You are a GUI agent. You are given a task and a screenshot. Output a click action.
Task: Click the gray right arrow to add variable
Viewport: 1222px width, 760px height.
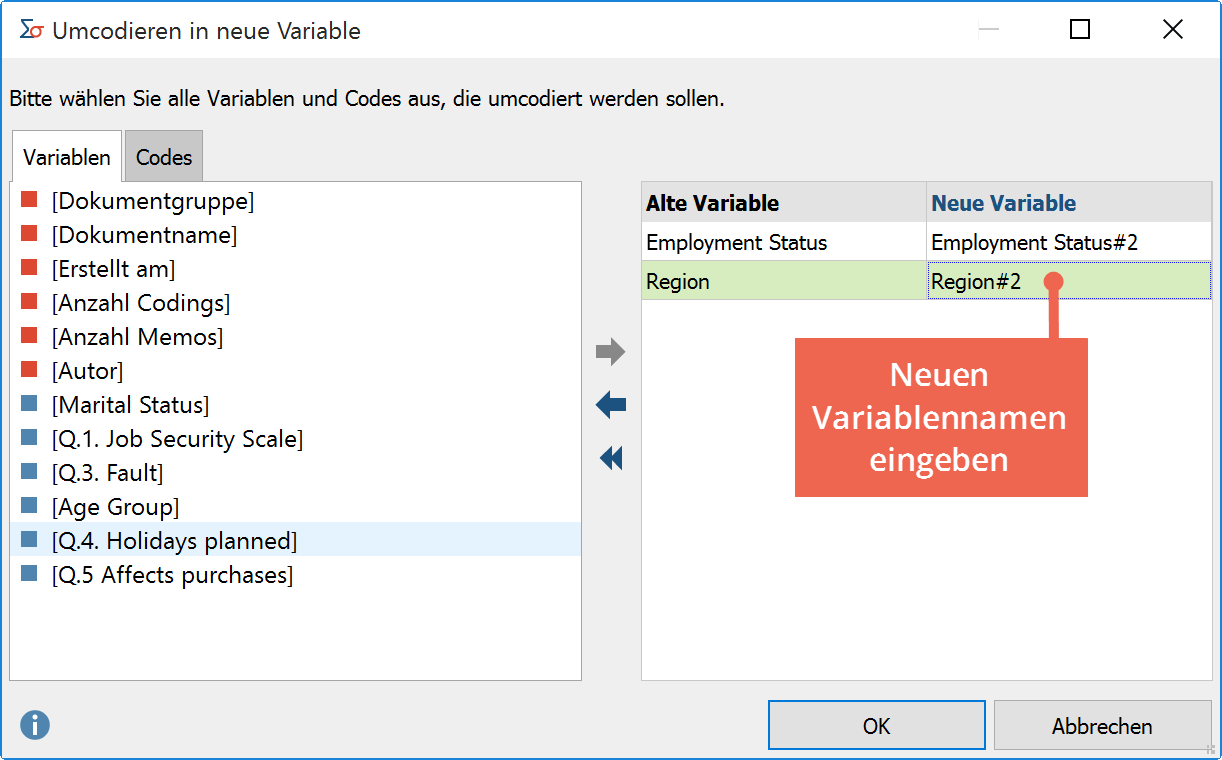(611, 352)
